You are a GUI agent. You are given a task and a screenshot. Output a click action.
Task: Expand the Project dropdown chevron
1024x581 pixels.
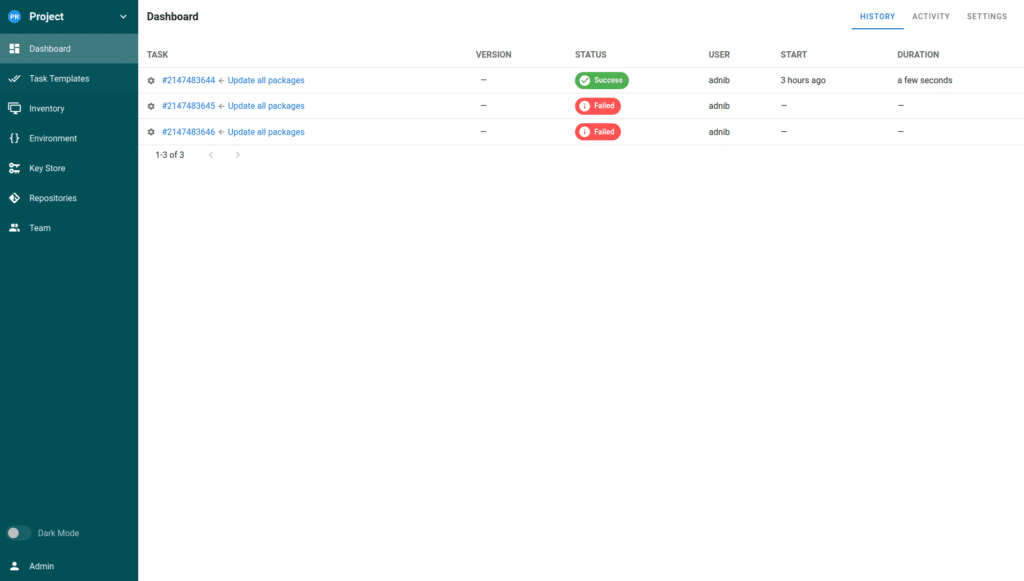click(x=123, y=17)
